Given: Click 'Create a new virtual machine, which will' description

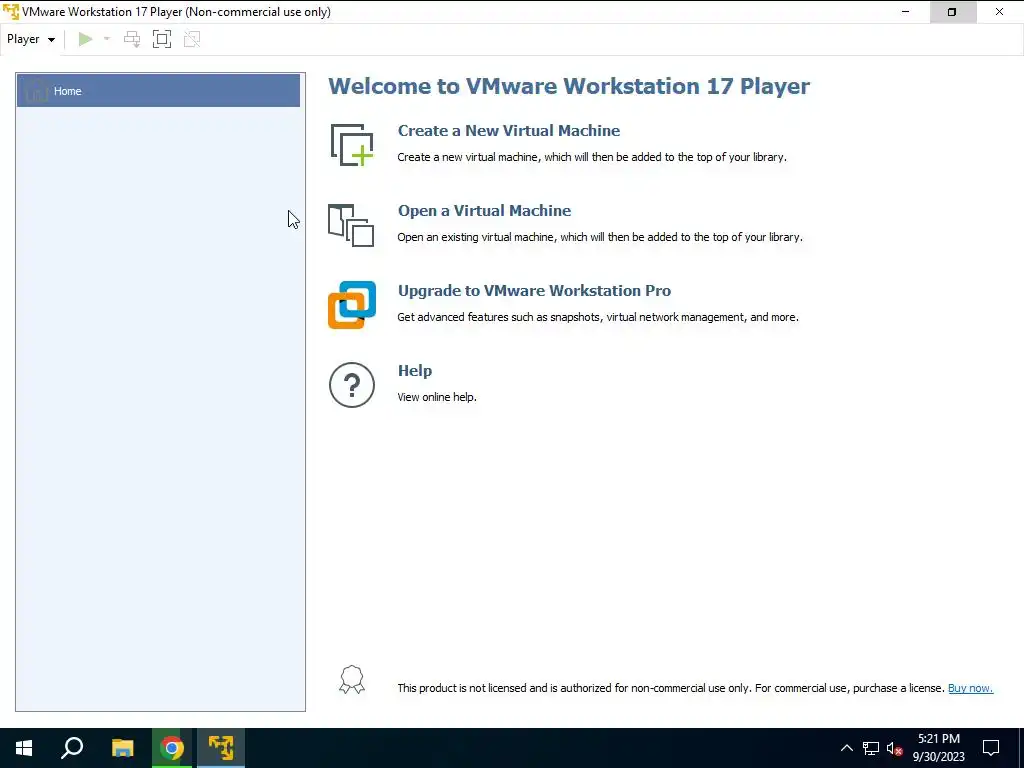Looking at the screenshot, I should point(592,157).
